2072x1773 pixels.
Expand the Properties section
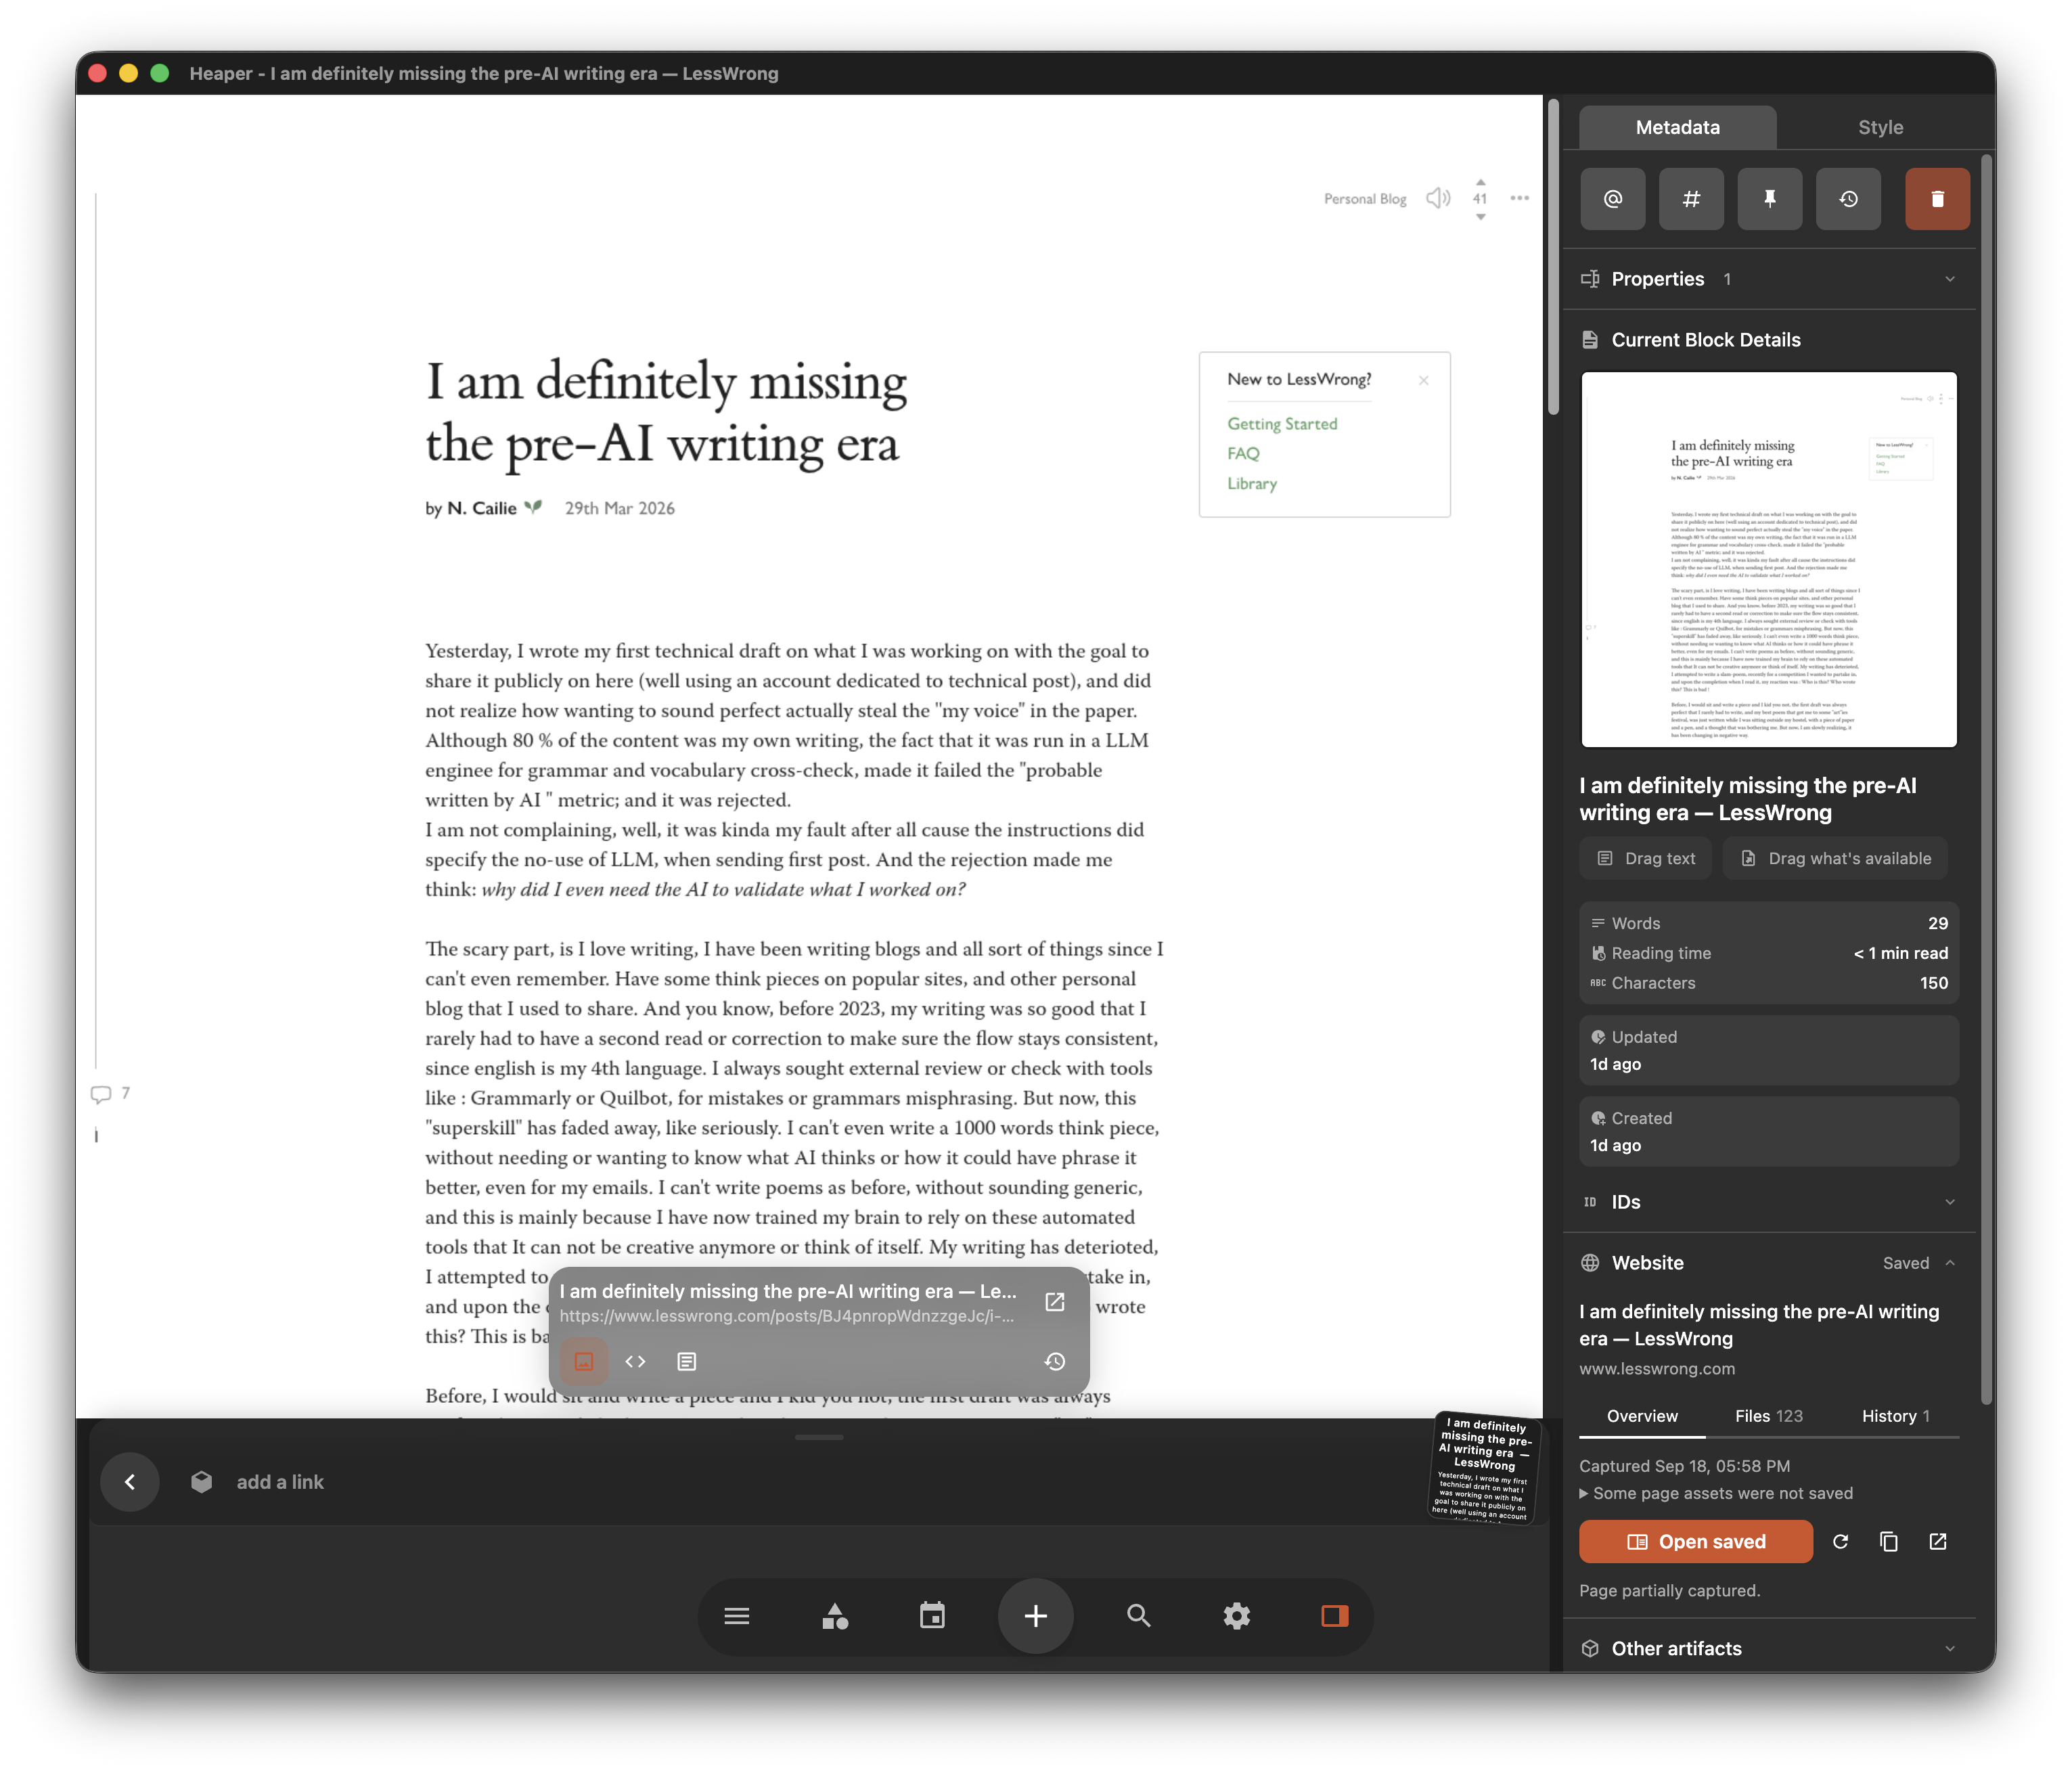coord(1768,279)
